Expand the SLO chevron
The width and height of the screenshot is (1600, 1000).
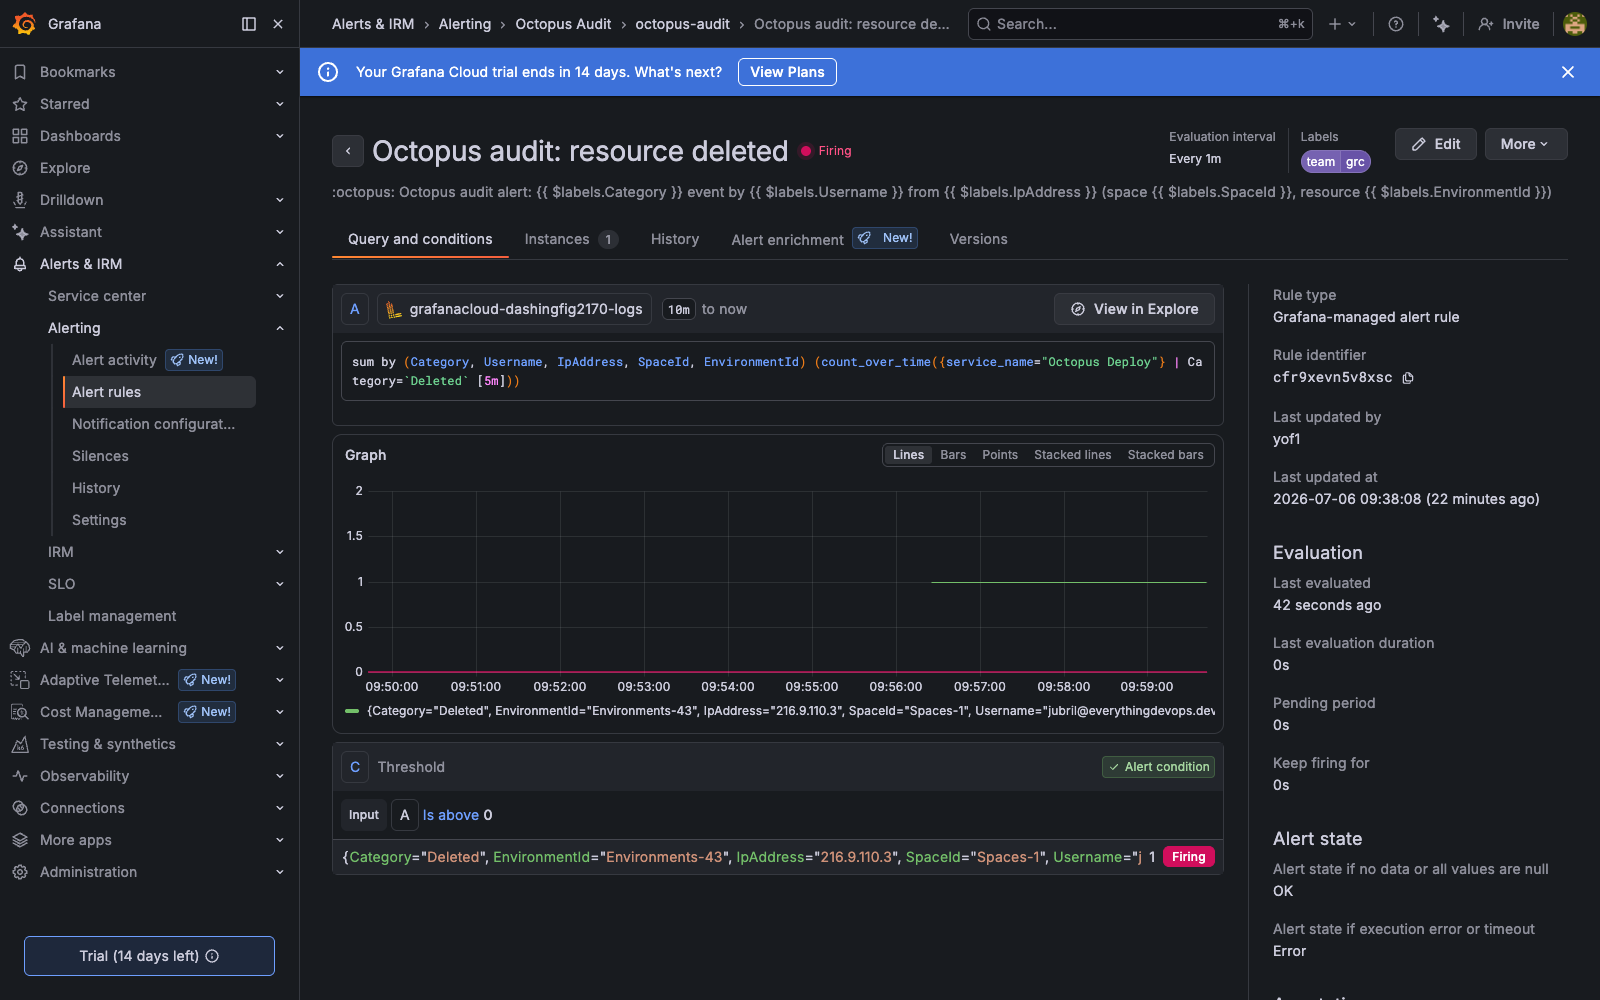[280, 584]
